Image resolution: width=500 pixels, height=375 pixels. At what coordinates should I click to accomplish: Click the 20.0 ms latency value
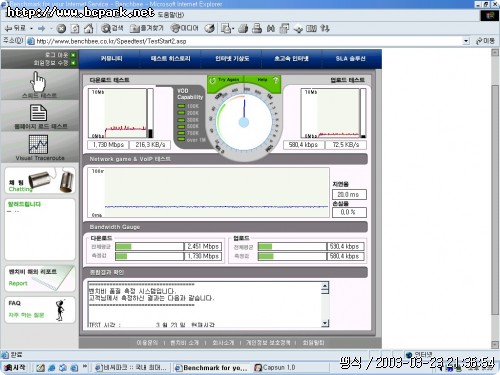[x=349, y=194]
